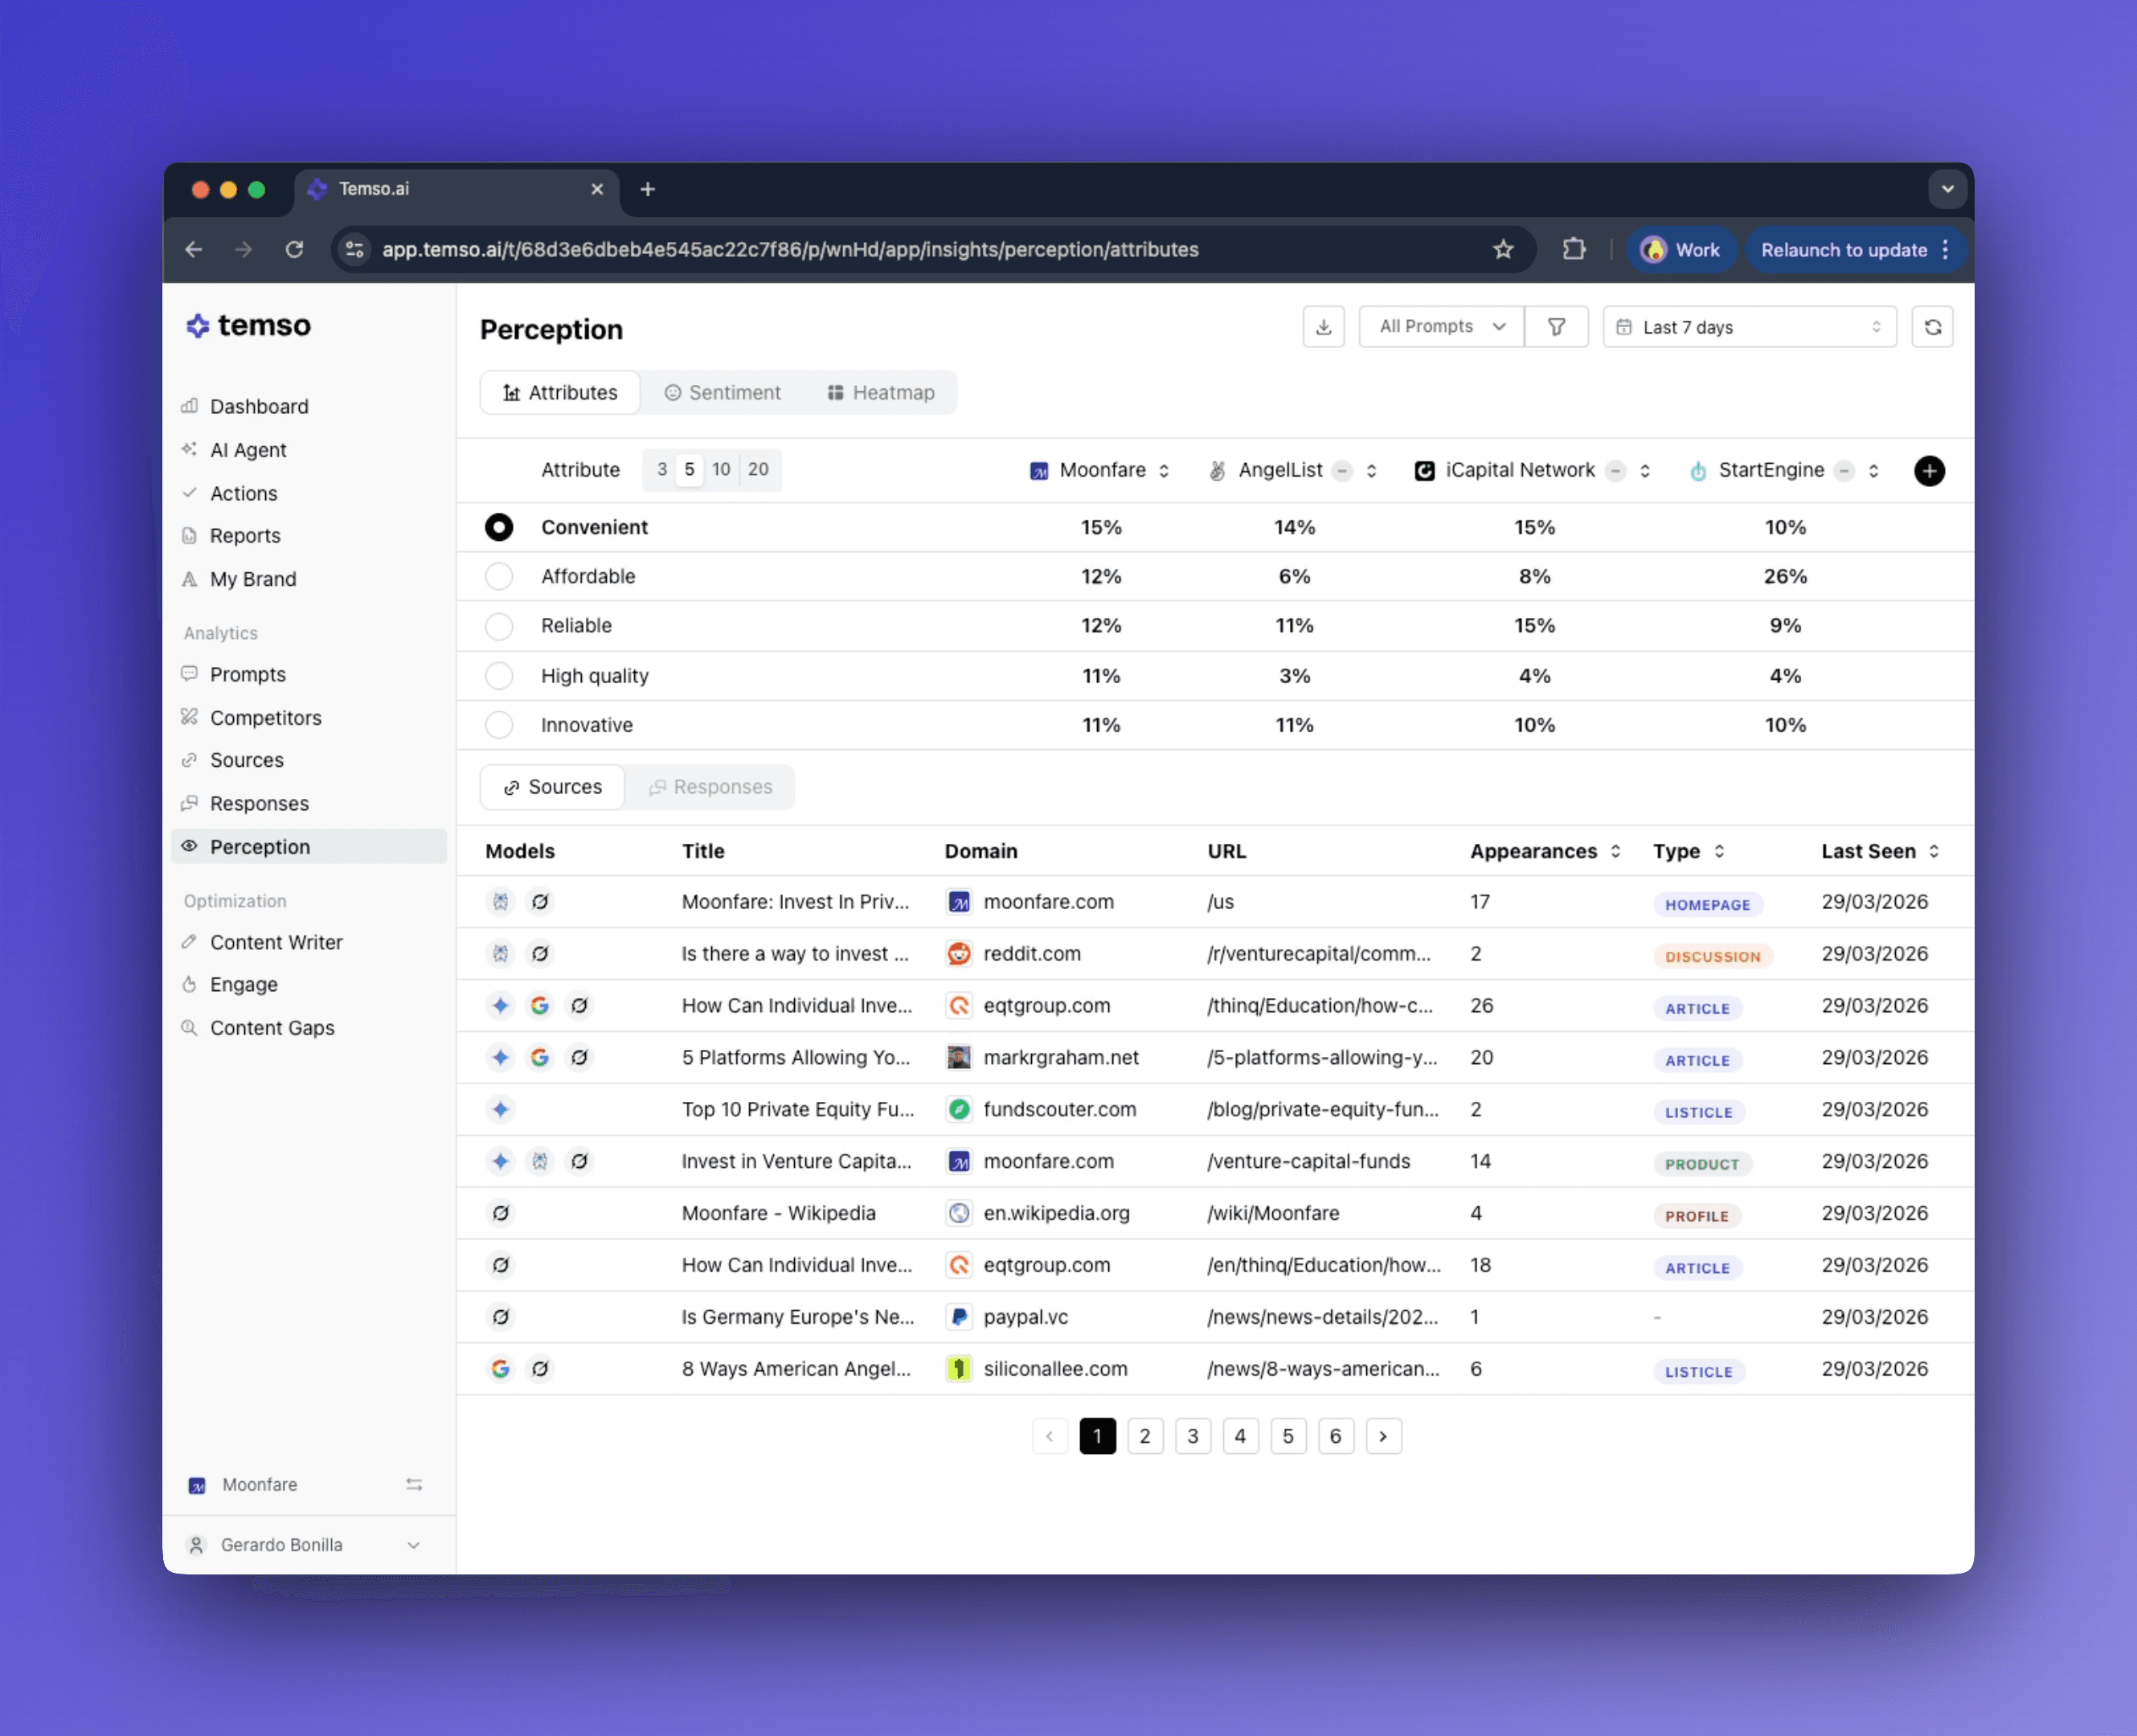This screenshot has width=2137, height=1736.
Task: Select the Affordable attribute radio button
Action: (x=499, y=576)
